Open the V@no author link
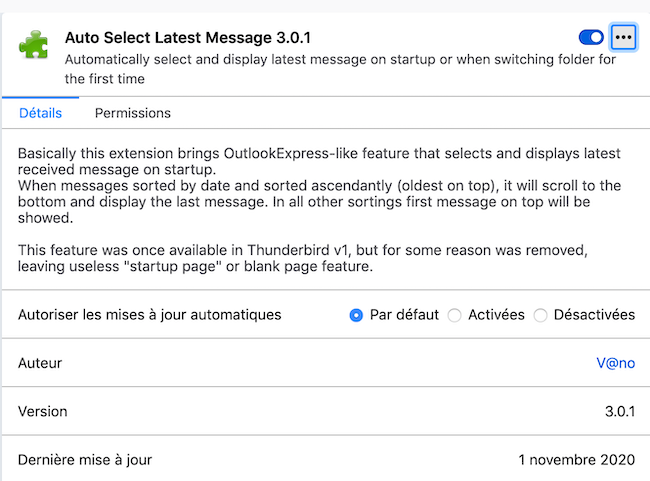This screenshot has width=650, height=481. point(615,363)
